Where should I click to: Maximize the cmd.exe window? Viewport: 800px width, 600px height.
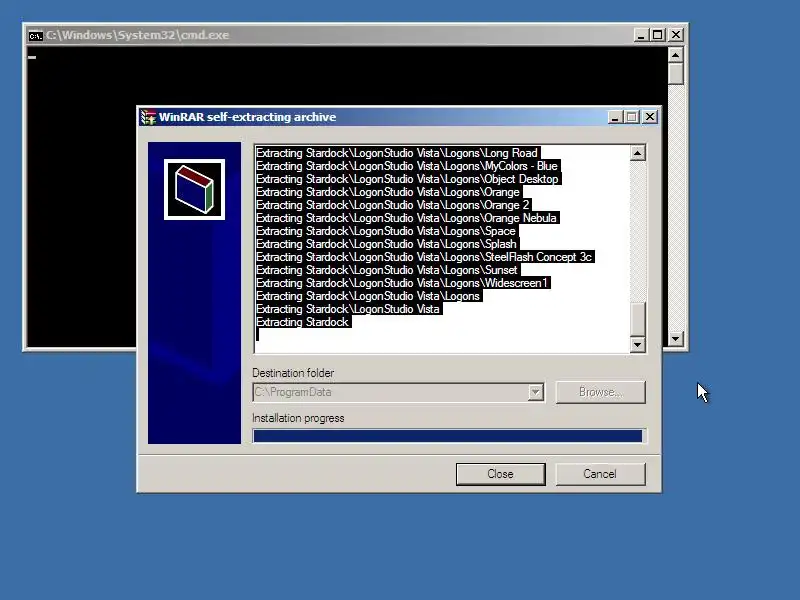pyautogui.click(x=658, y=35)
